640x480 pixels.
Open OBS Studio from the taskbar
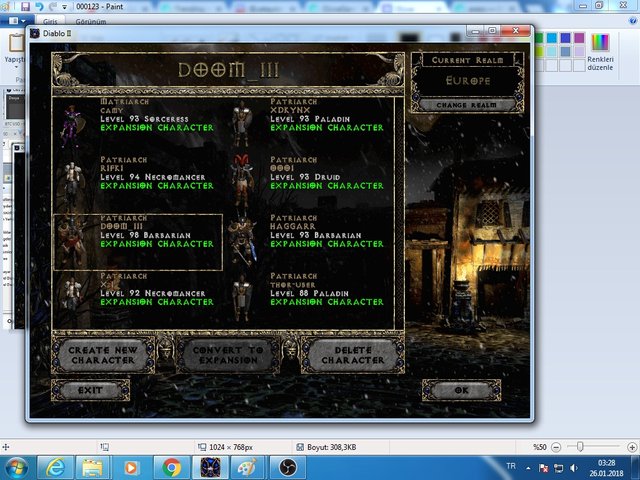pyautogui.click(x=287, y=468)
